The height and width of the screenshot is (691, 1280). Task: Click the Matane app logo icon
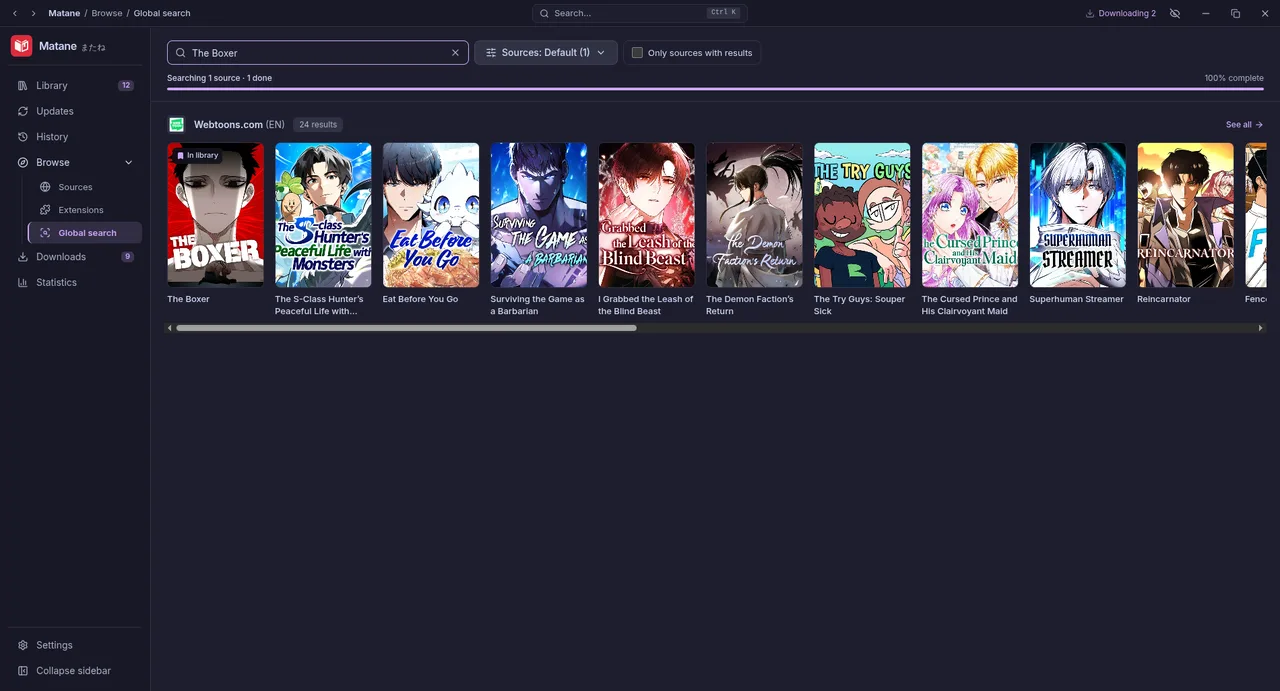pyautogui.click(x=21, y=46)
